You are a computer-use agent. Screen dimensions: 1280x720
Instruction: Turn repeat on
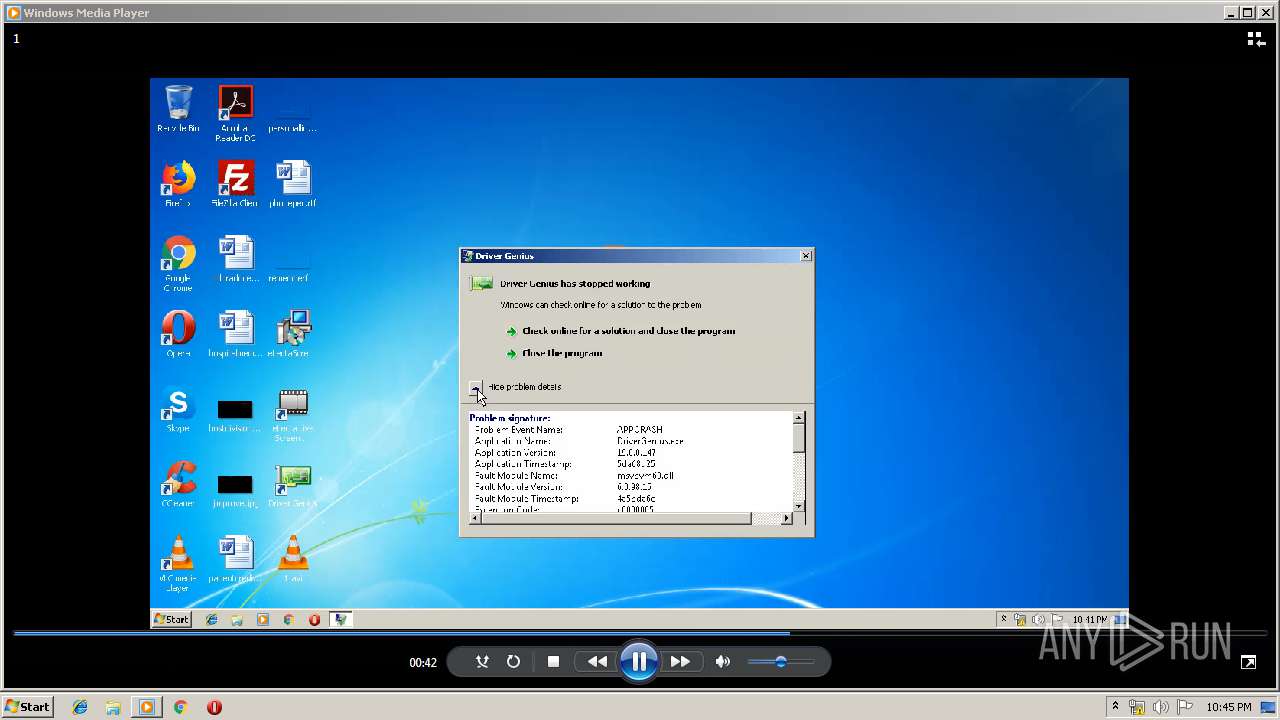point(513,662)
